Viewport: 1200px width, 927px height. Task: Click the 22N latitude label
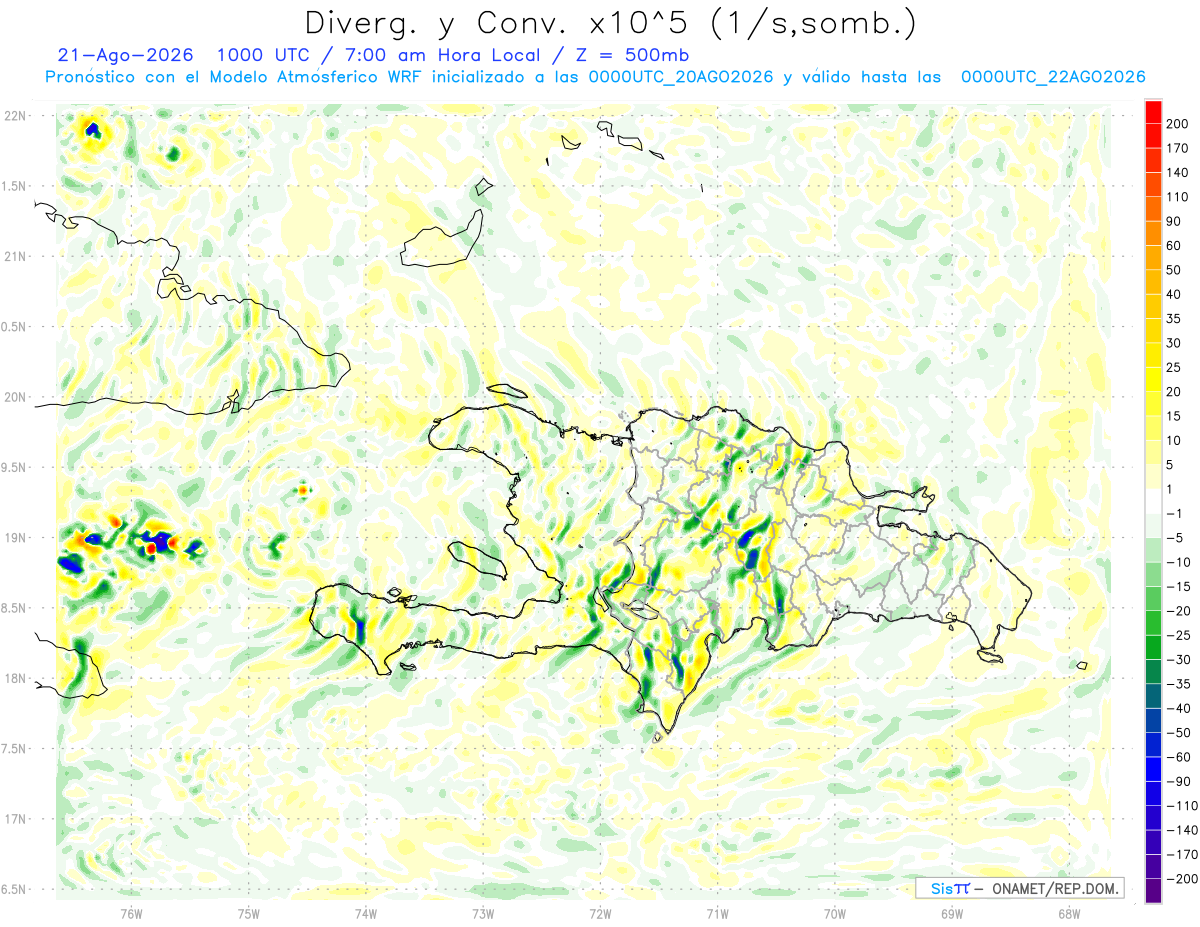[15, 116]
